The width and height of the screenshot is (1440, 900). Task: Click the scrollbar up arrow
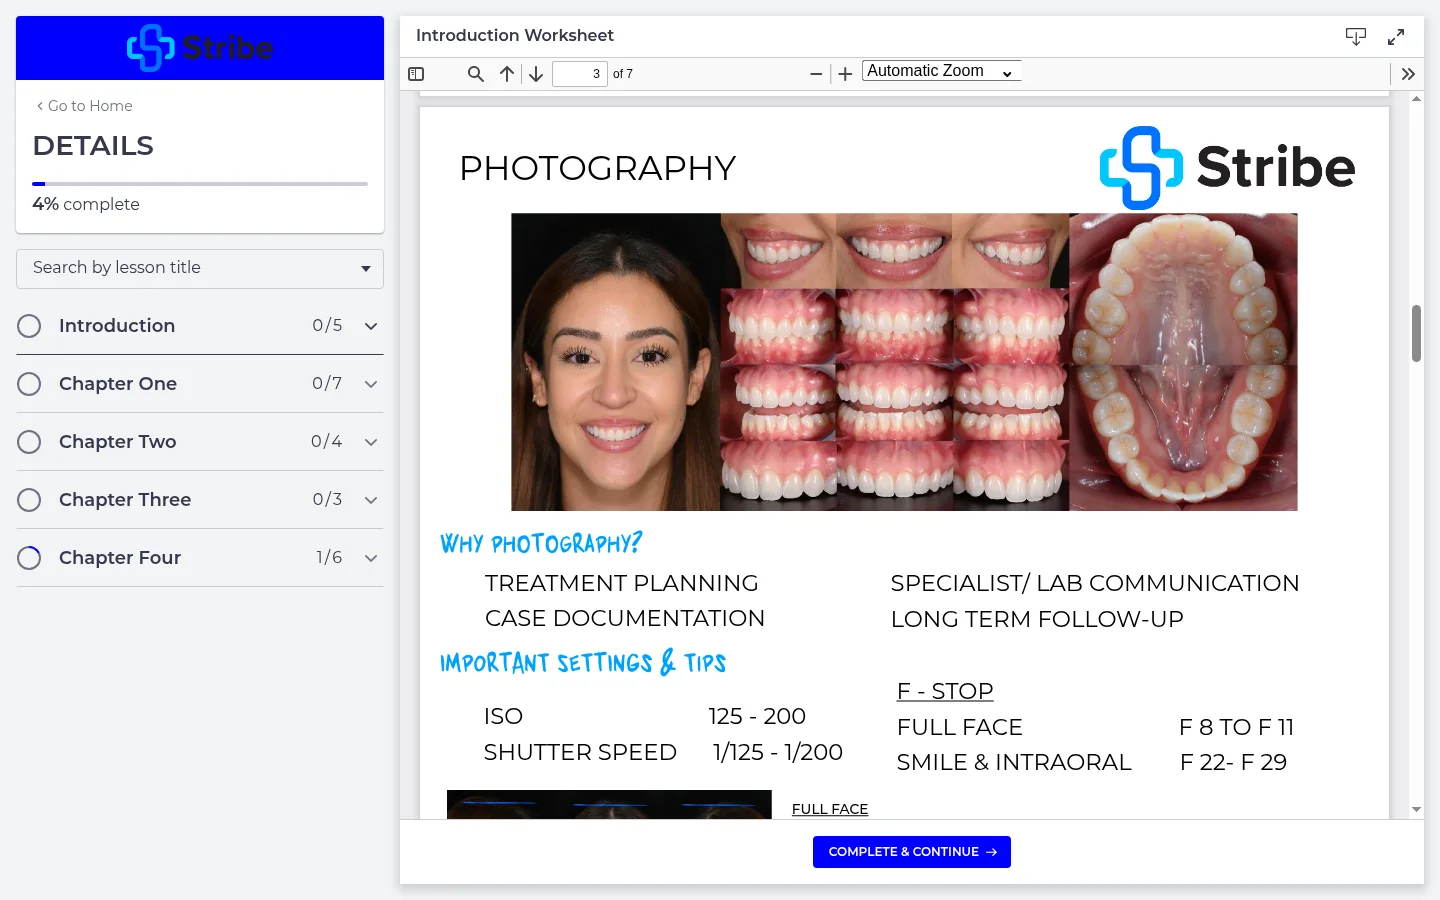[1416, 98]
